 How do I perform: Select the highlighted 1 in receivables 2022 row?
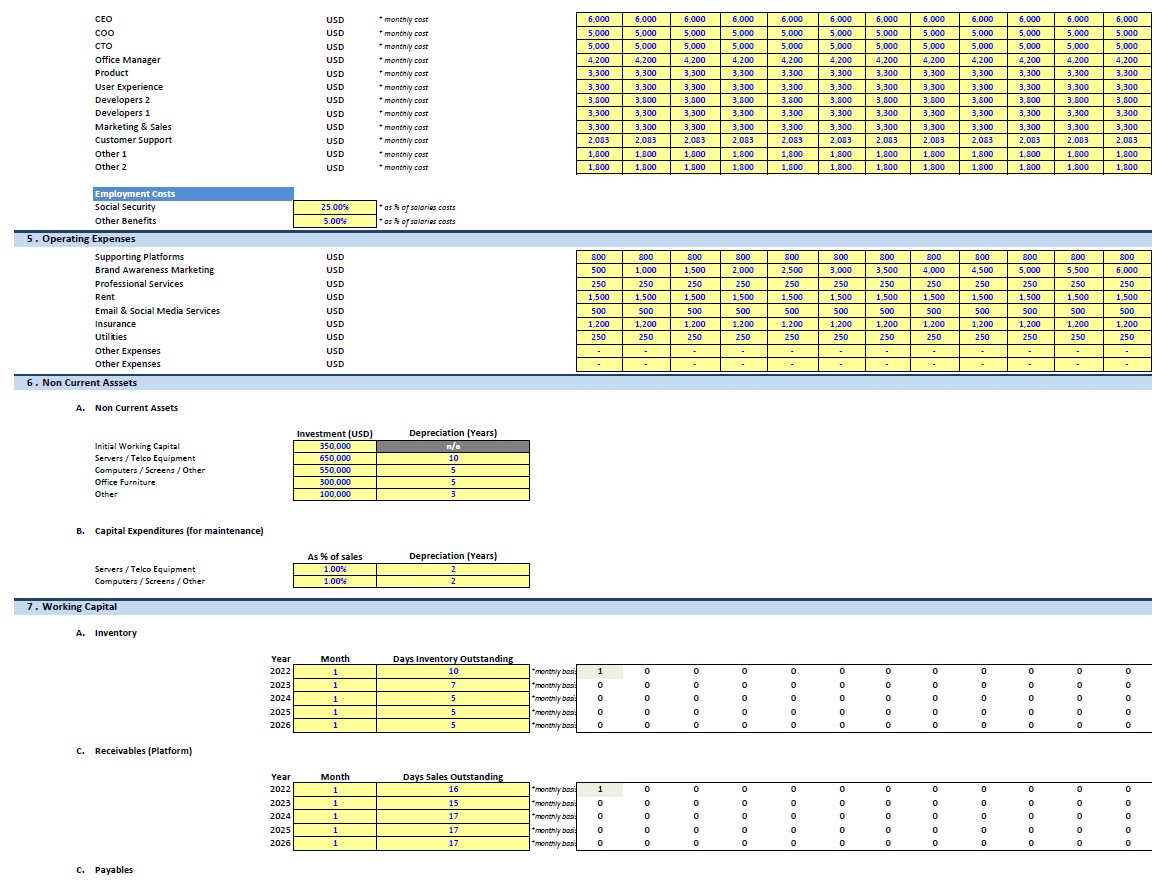599,790
